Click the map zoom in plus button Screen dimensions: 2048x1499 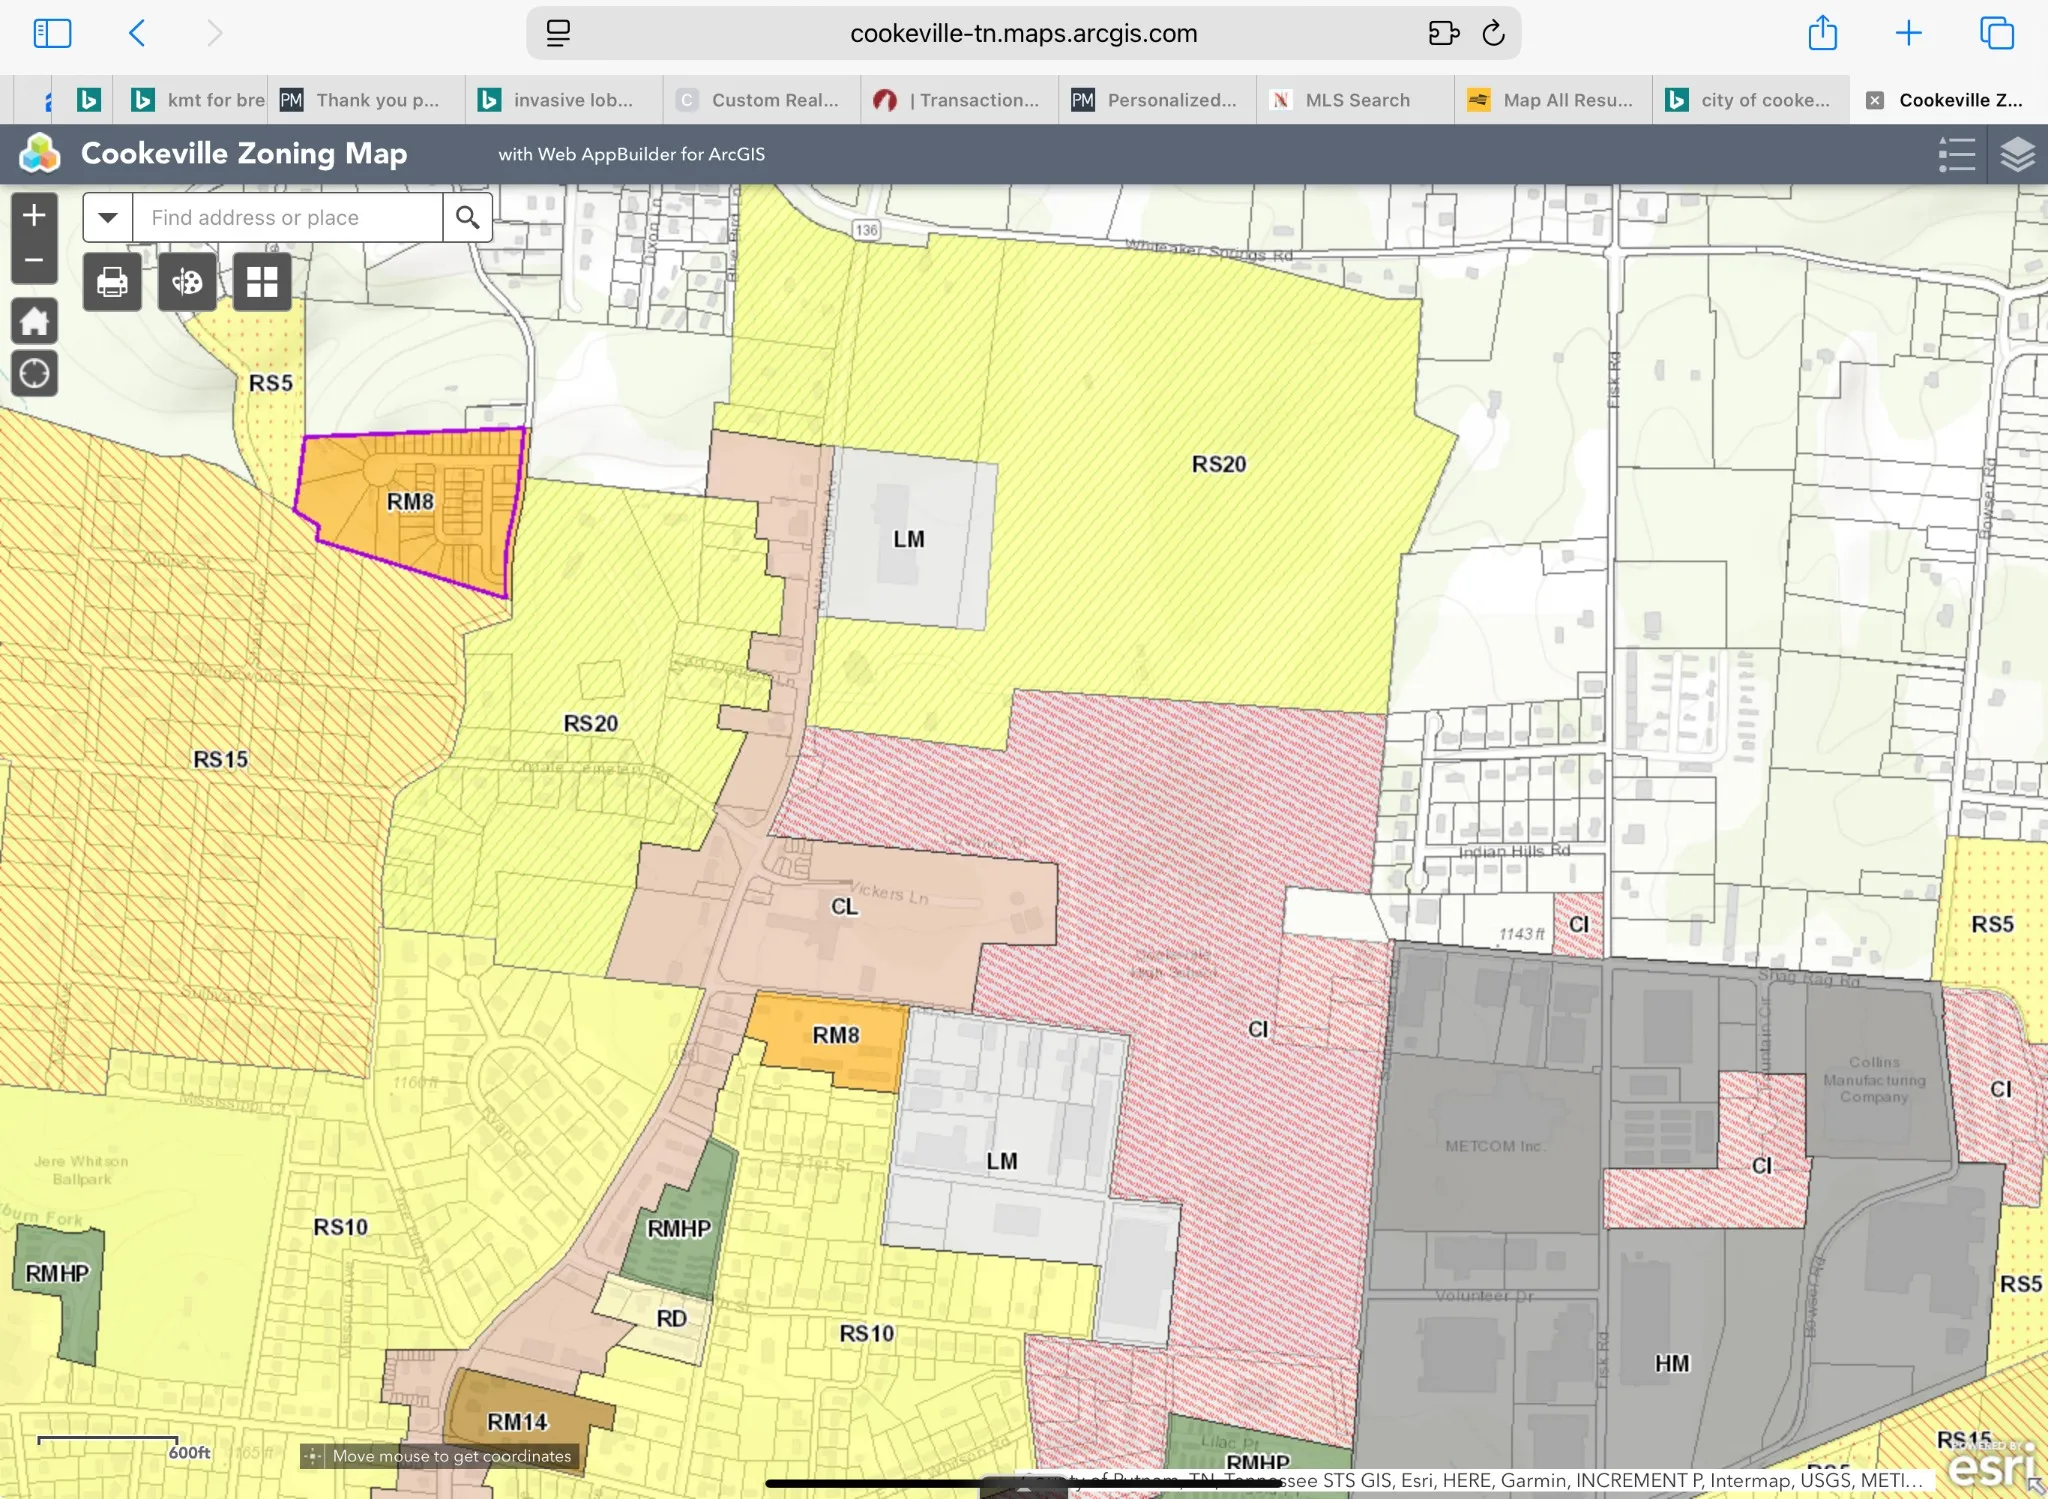[34, 215]
